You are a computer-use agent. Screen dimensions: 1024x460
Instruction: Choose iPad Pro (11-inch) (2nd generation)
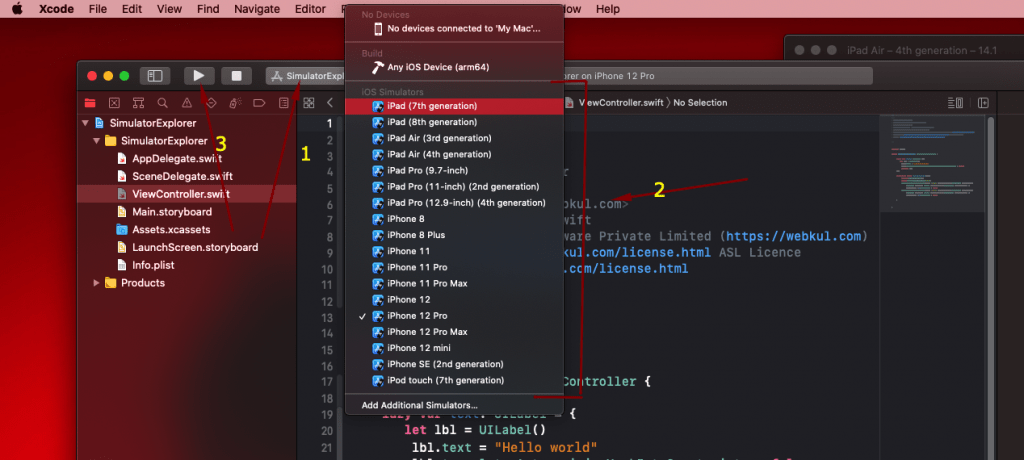click(454, 187)
